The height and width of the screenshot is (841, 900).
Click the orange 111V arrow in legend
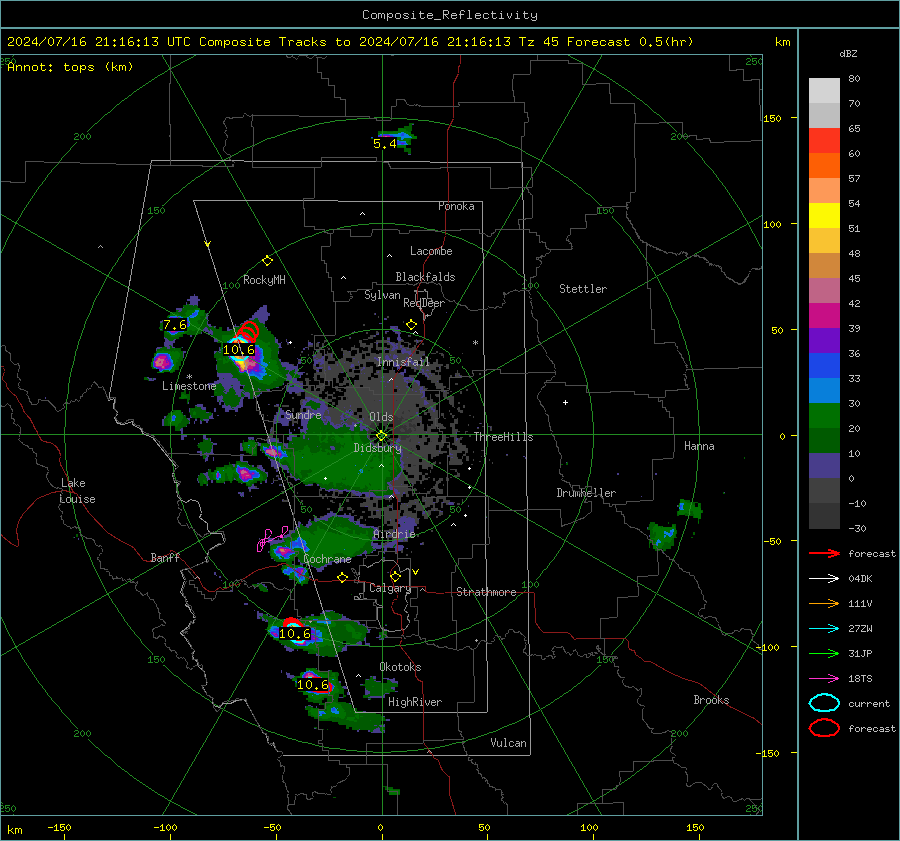[x=824, y=603]
